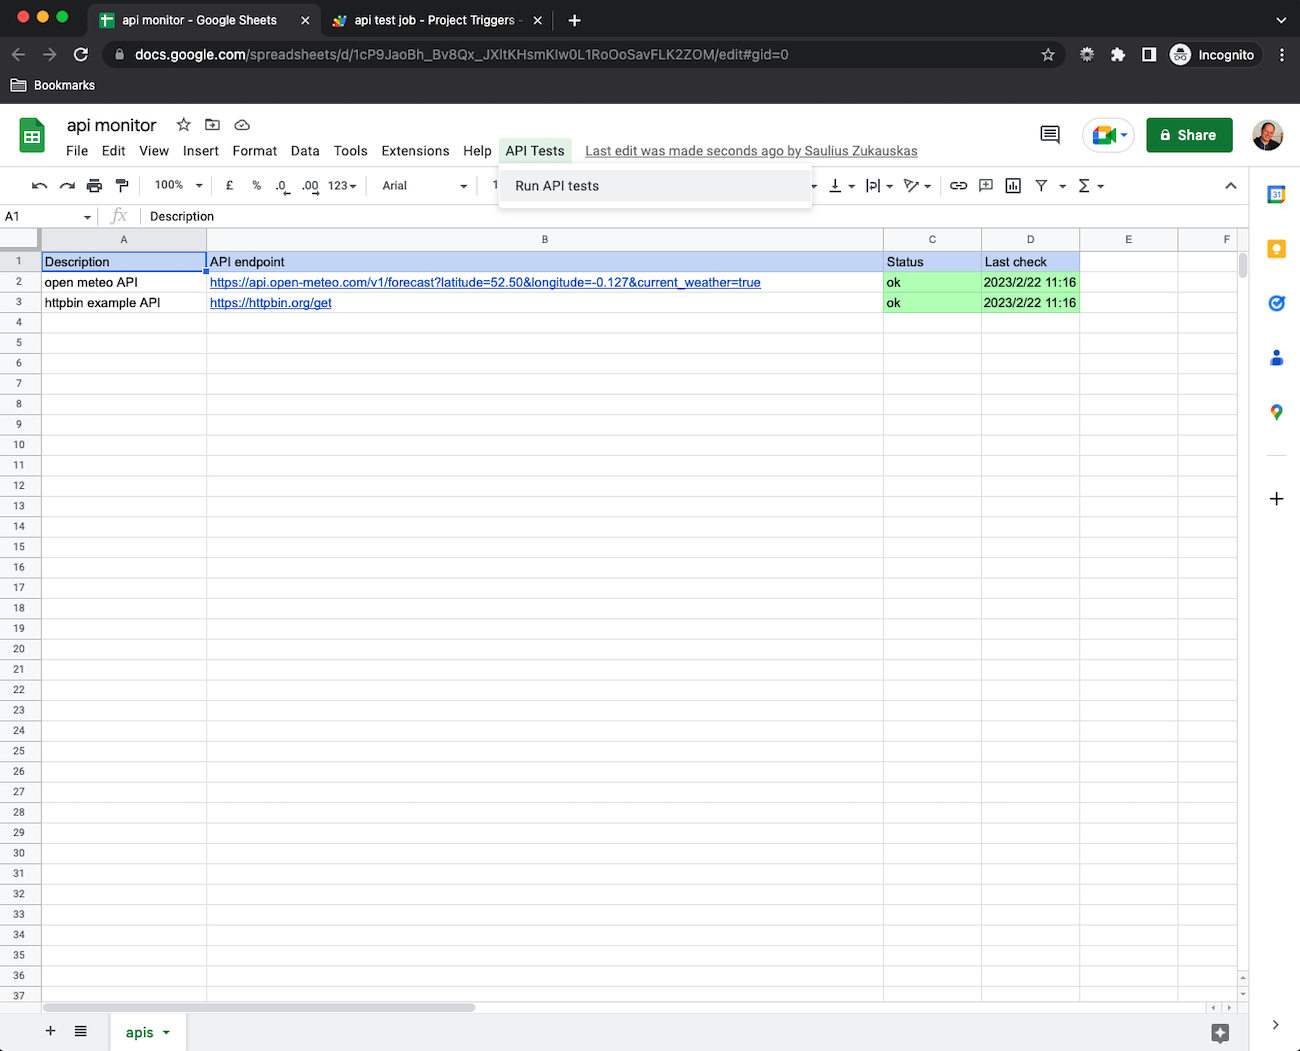Click the print icon

[x=94, y=186]
